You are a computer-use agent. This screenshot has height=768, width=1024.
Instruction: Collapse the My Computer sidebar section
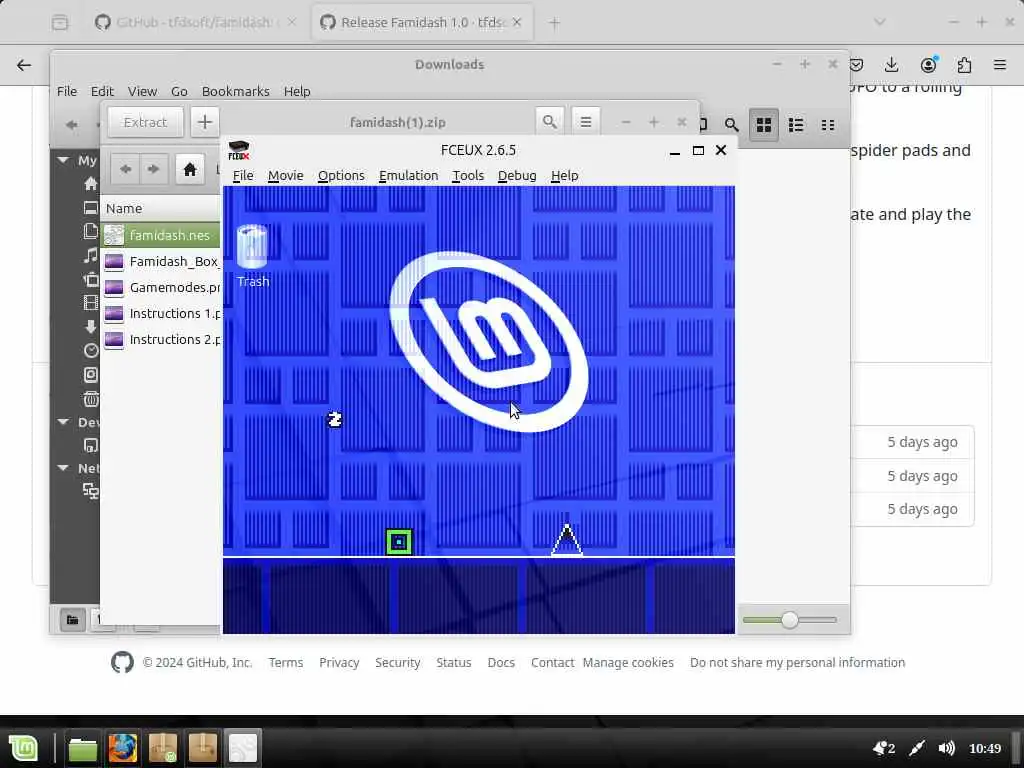(63, 160)
